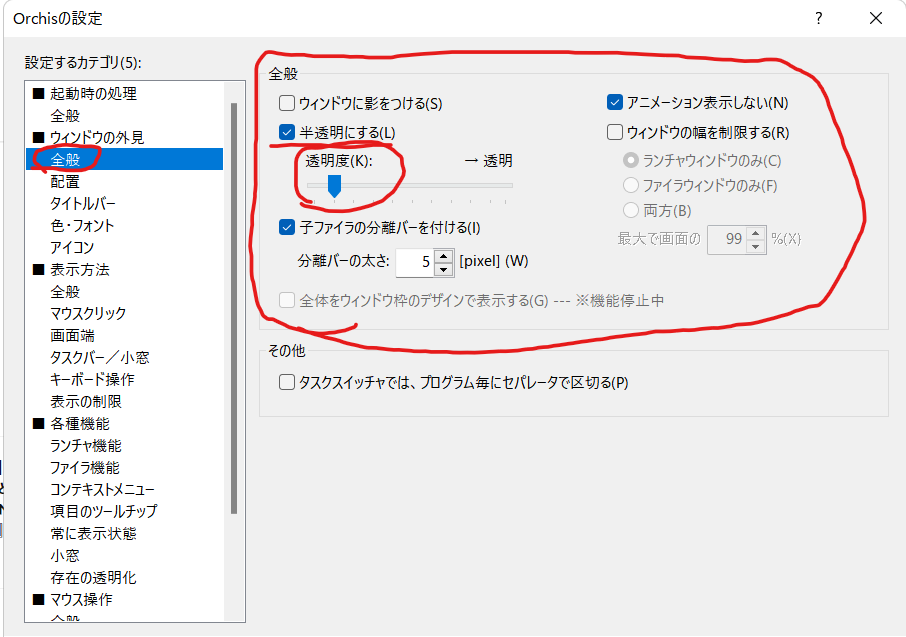The width and height of the screenshot is (906, 637).
Task: Open タスクバー／小窓 settings category
Action: (x=100, y=357)
